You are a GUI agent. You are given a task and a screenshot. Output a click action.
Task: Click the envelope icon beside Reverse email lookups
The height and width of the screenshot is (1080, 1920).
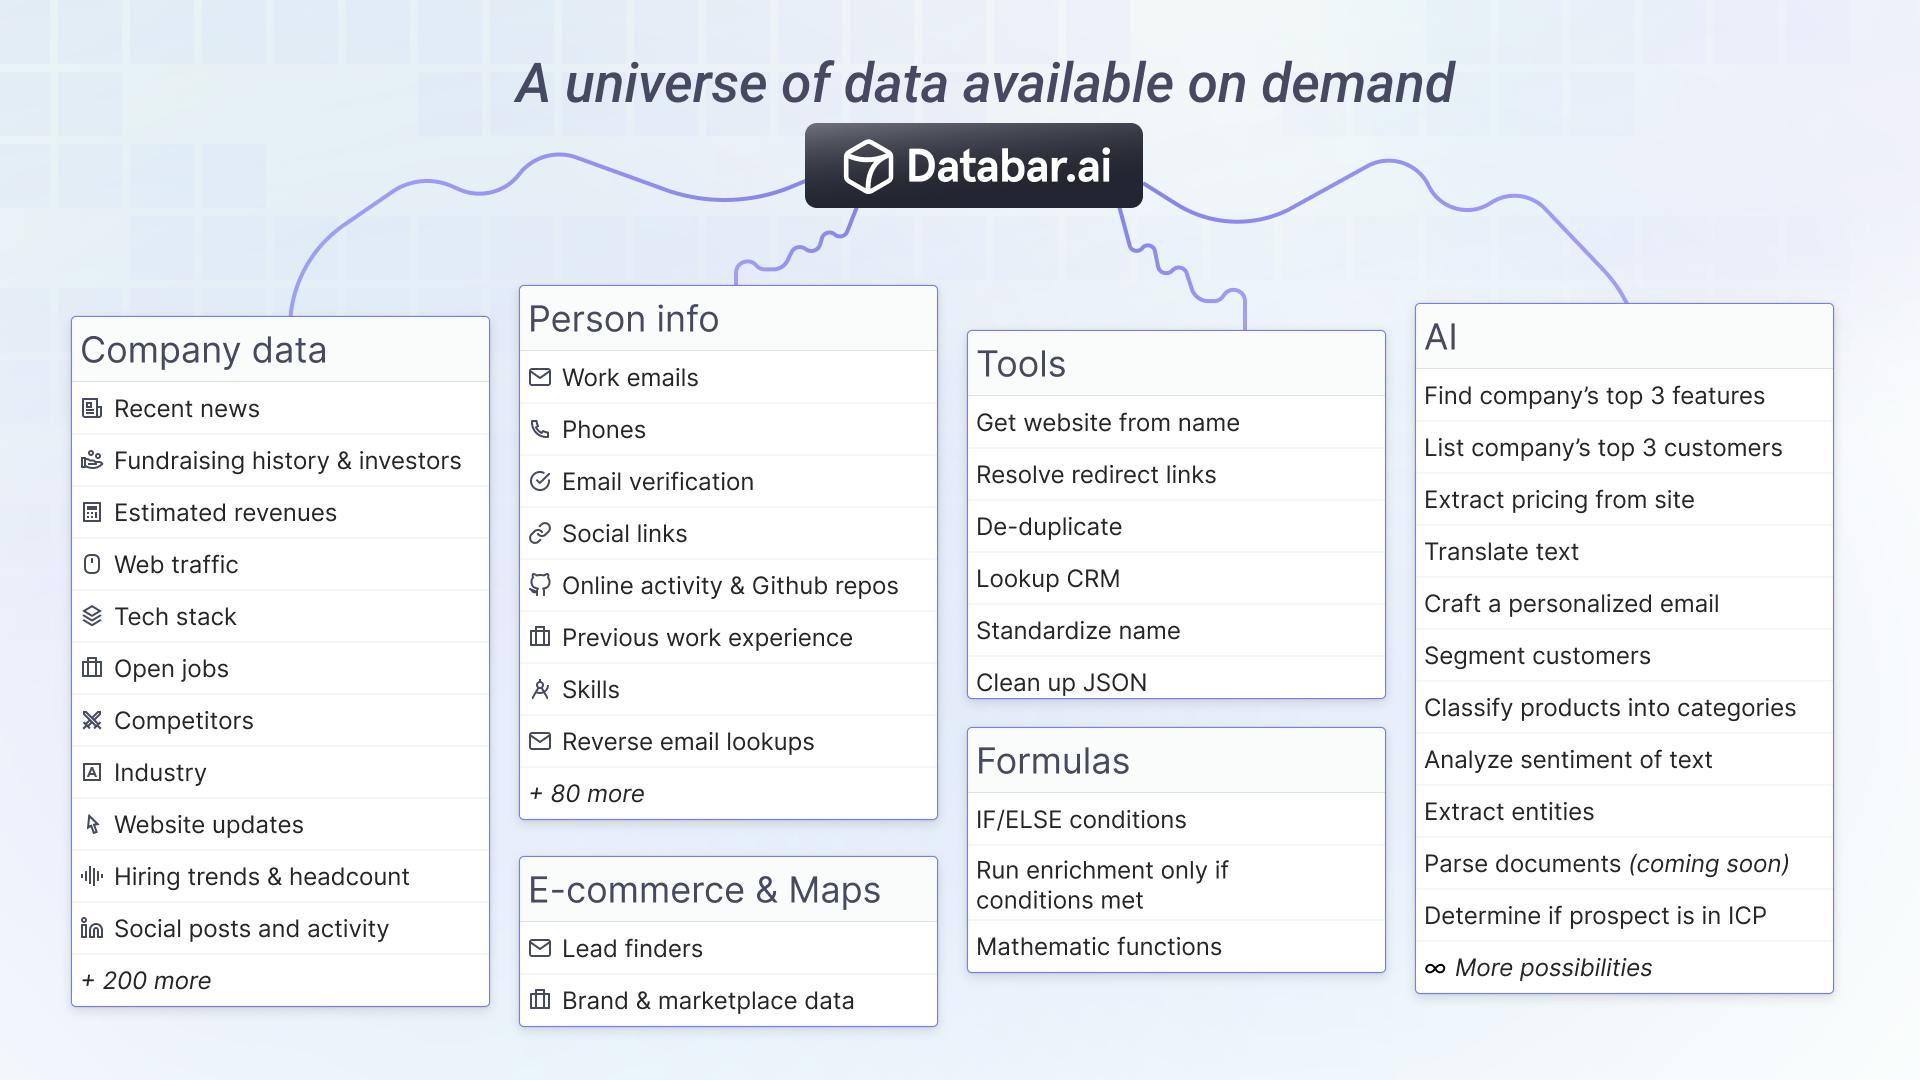click(x=540, y=741)
